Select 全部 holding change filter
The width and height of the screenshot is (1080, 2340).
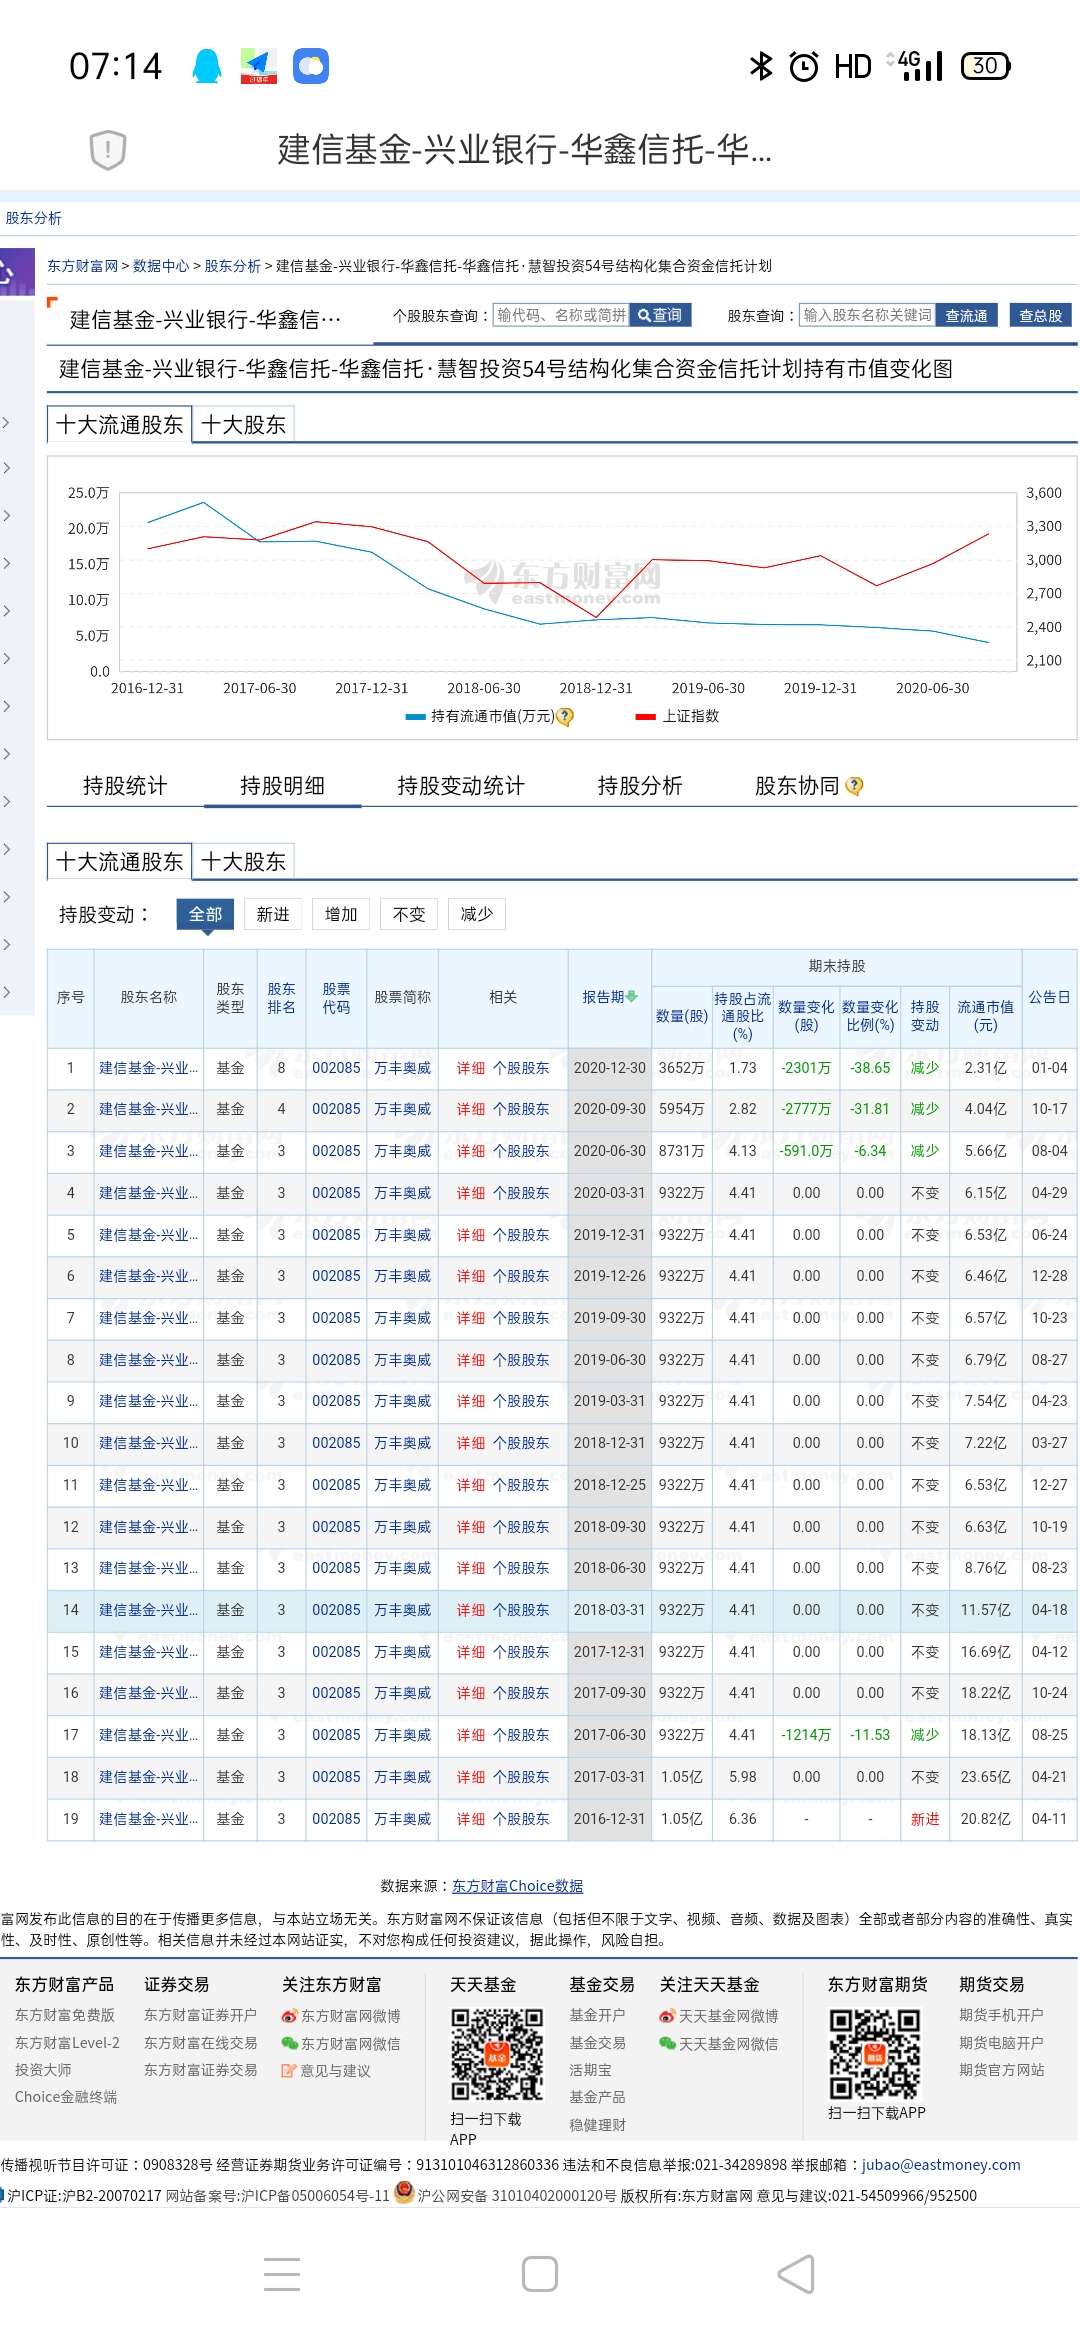tap(206, 914)
